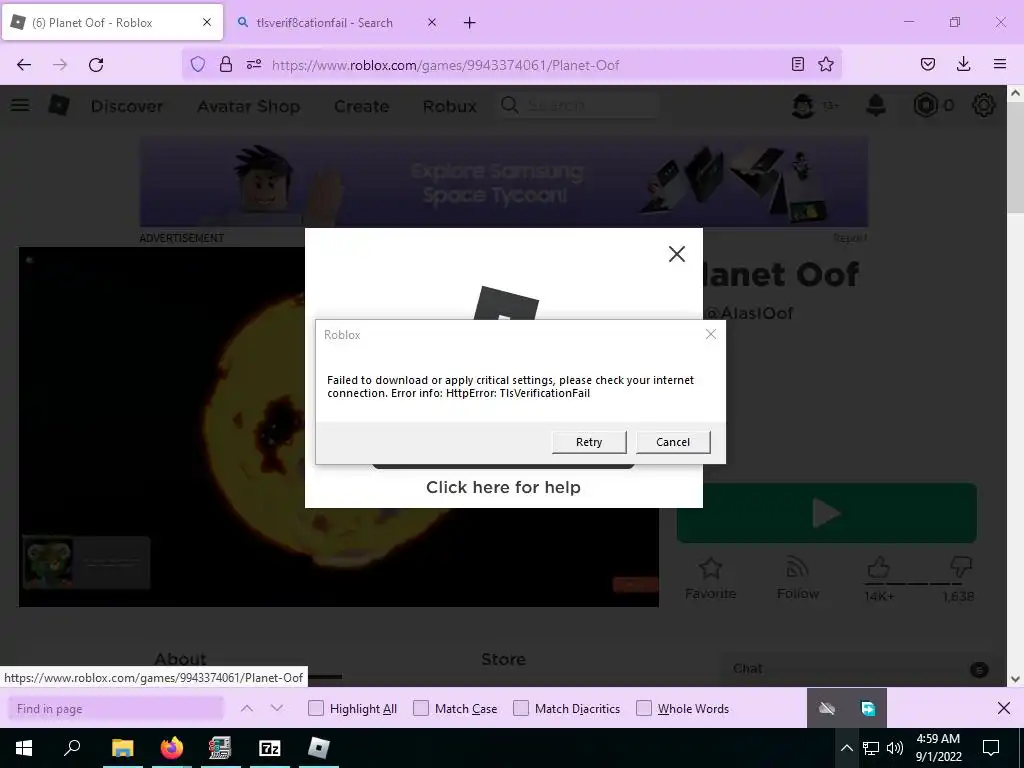Open Windows taskbar search
The height and width of the screenshot is (768, 1024).
[x=72, y=748]
